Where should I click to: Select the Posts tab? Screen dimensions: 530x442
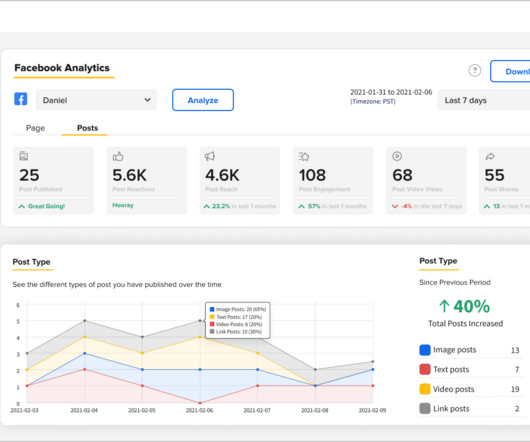(87, 128)
